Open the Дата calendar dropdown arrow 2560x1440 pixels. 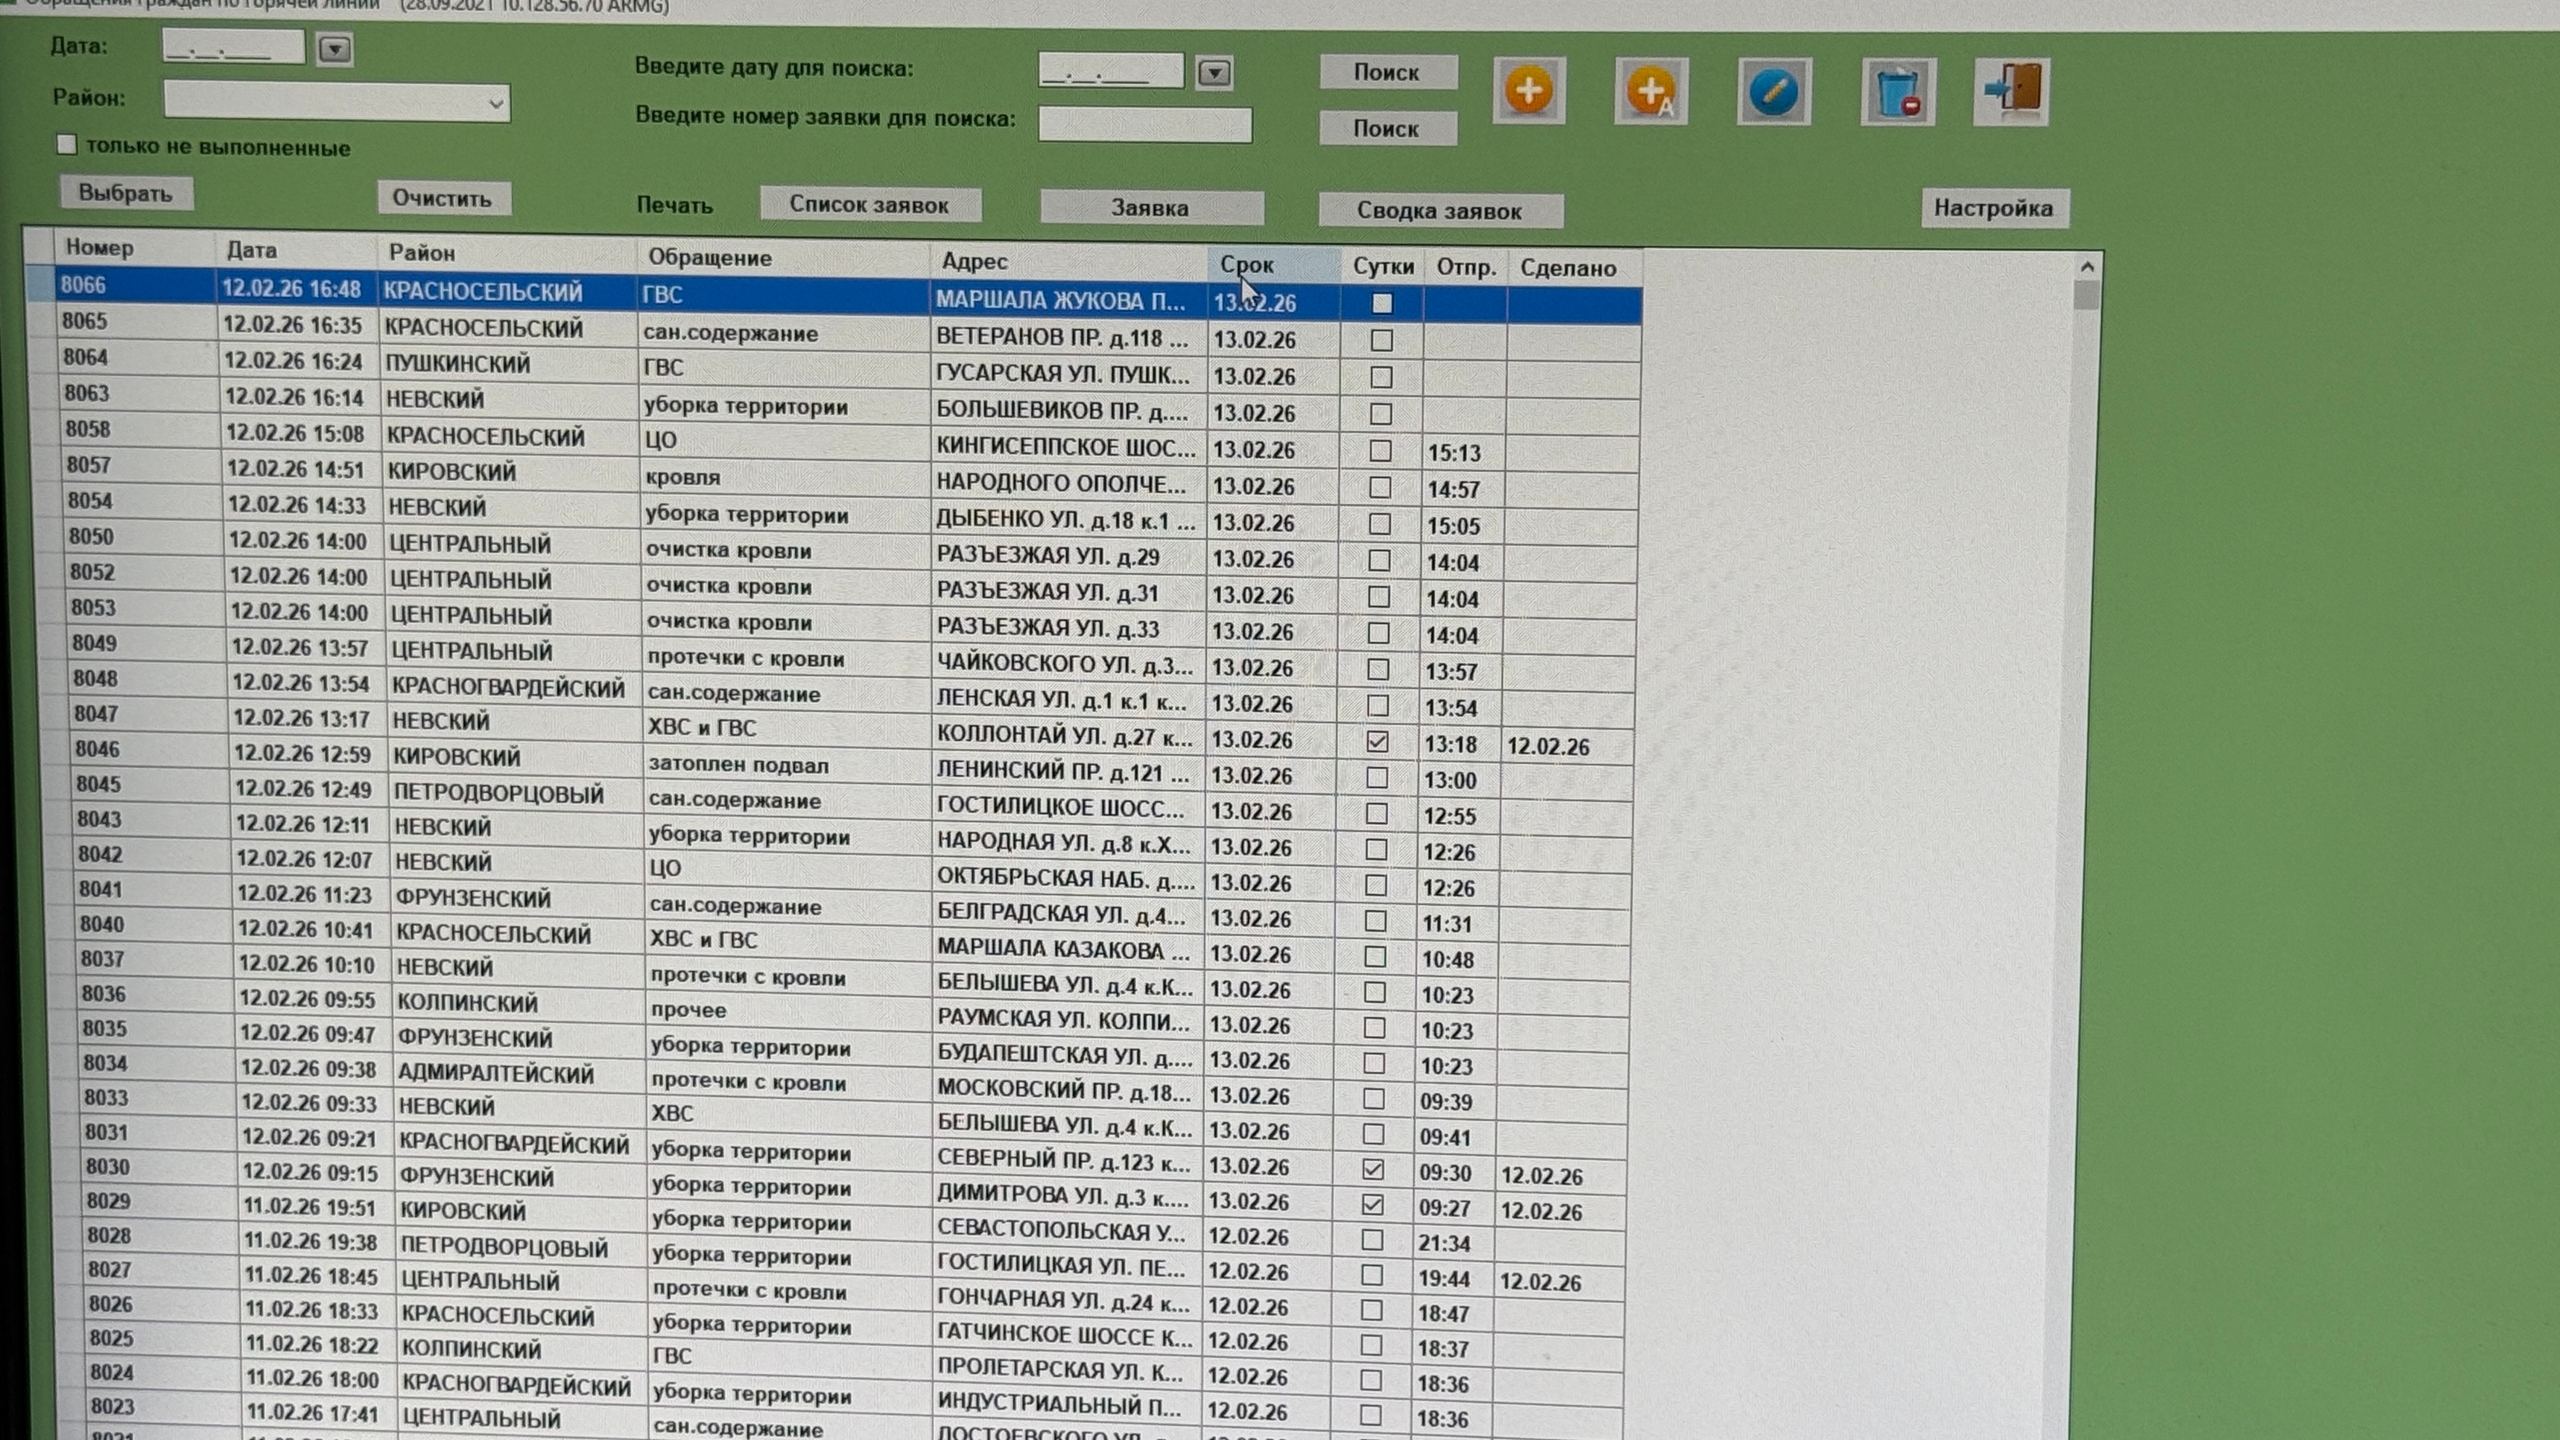click(x=334, y=49)
